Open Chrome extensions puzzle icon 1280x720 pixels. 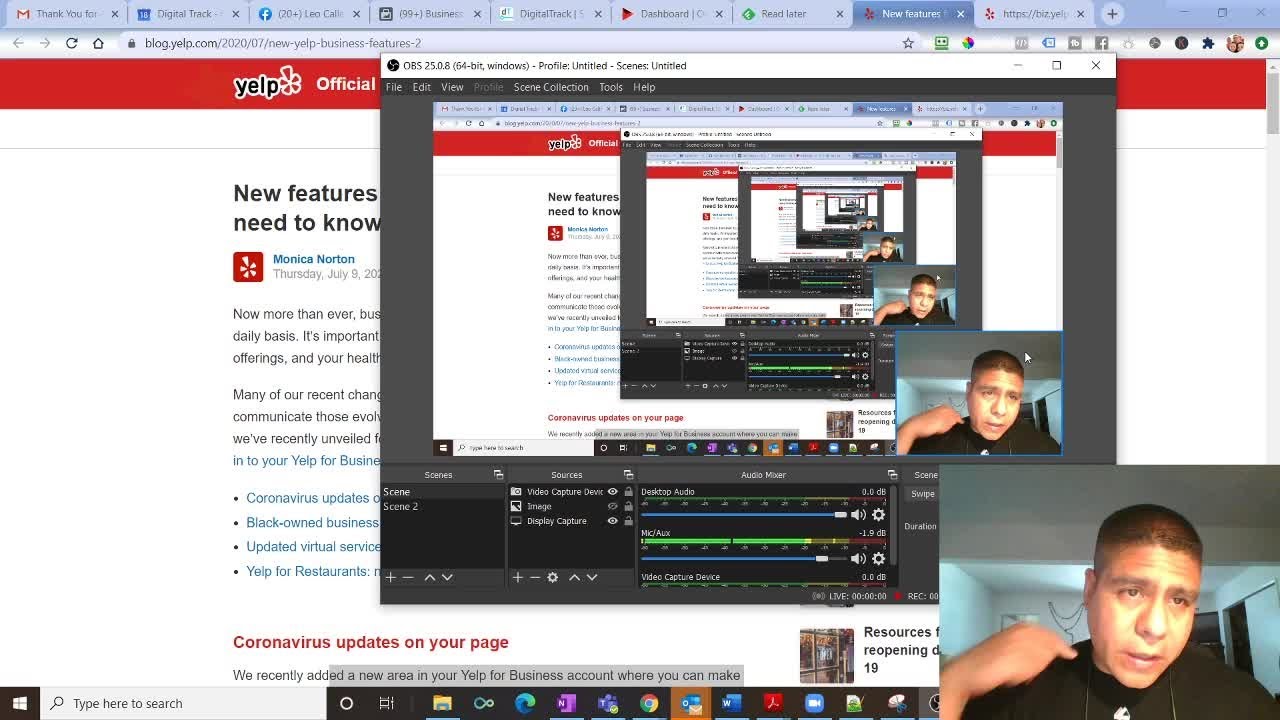1208,43
